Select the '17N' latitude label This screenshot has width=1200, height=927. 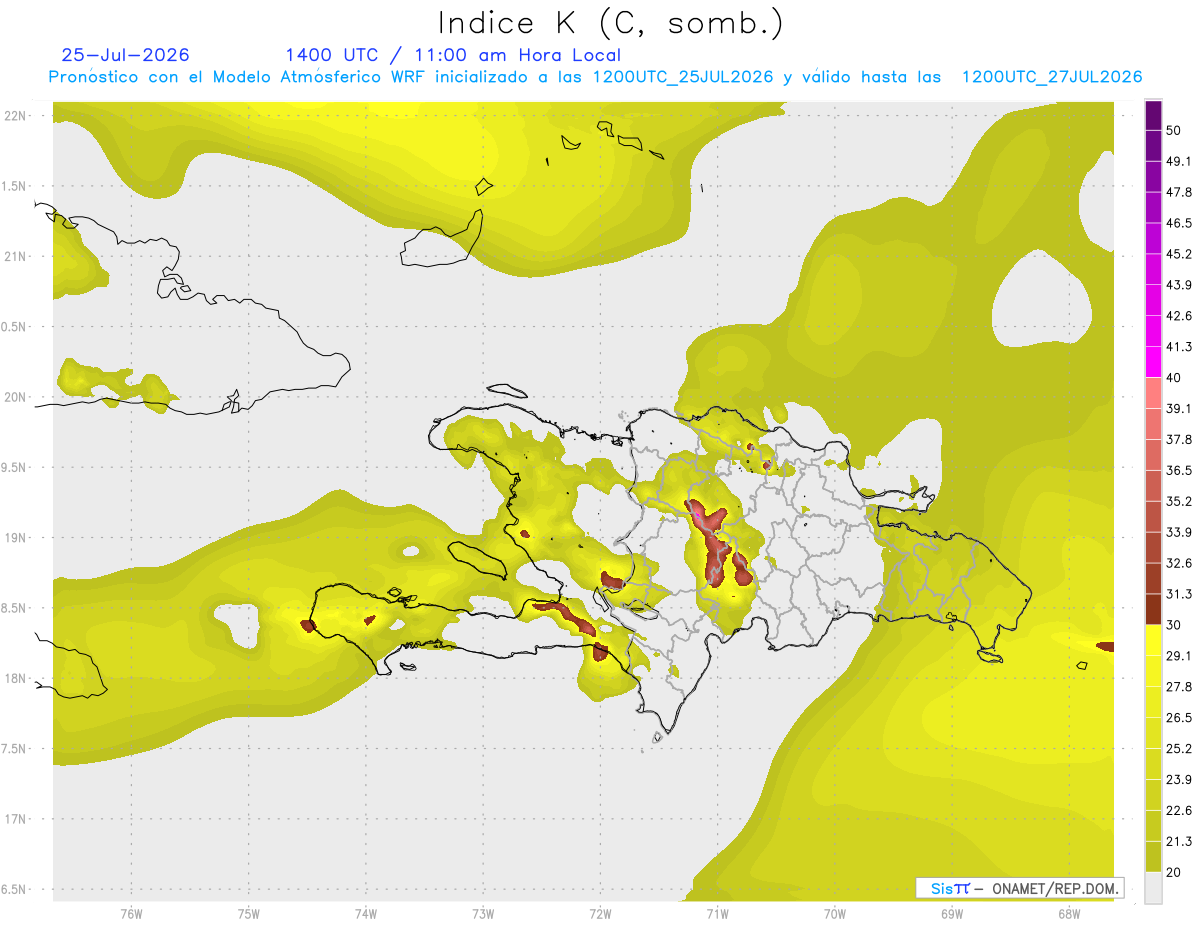pyautogui.click(x=15, y=819)
